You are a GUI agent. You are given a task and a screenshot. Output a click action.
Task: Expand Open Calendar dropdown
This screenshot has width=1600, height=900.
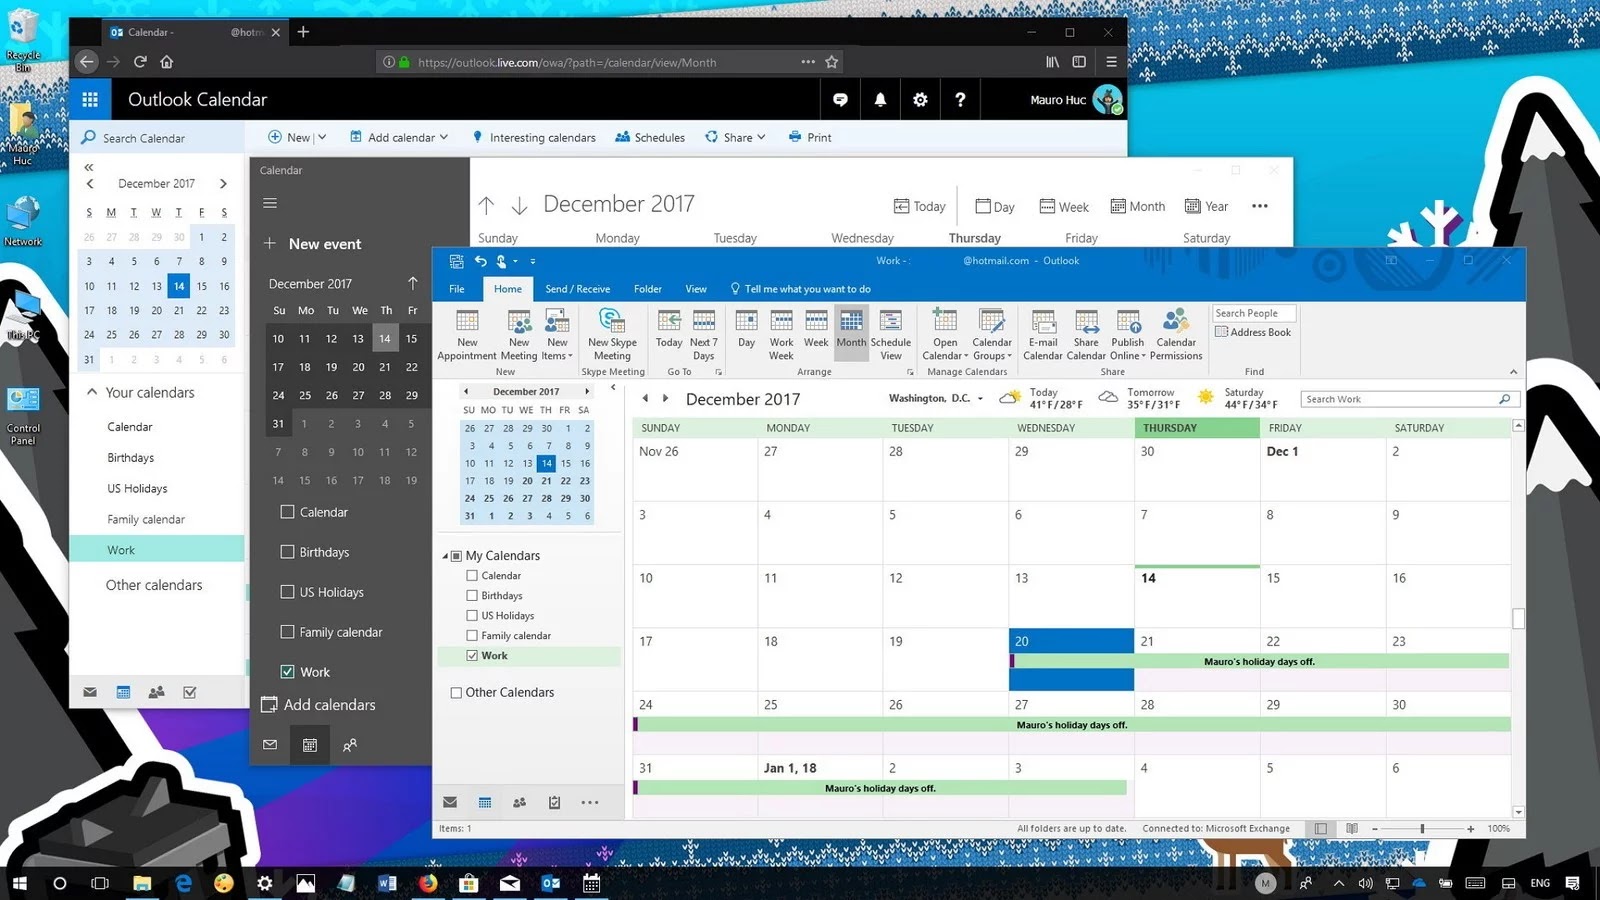coord(945,334)
